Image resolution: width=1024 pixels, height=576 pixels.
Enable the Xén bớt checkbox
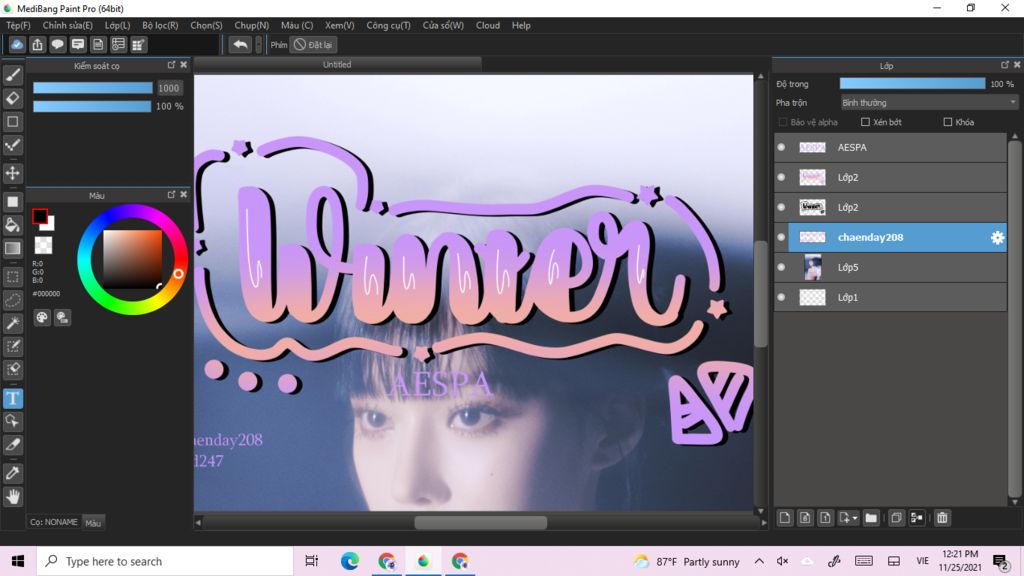pyautogui.click(x=865, y=122)
